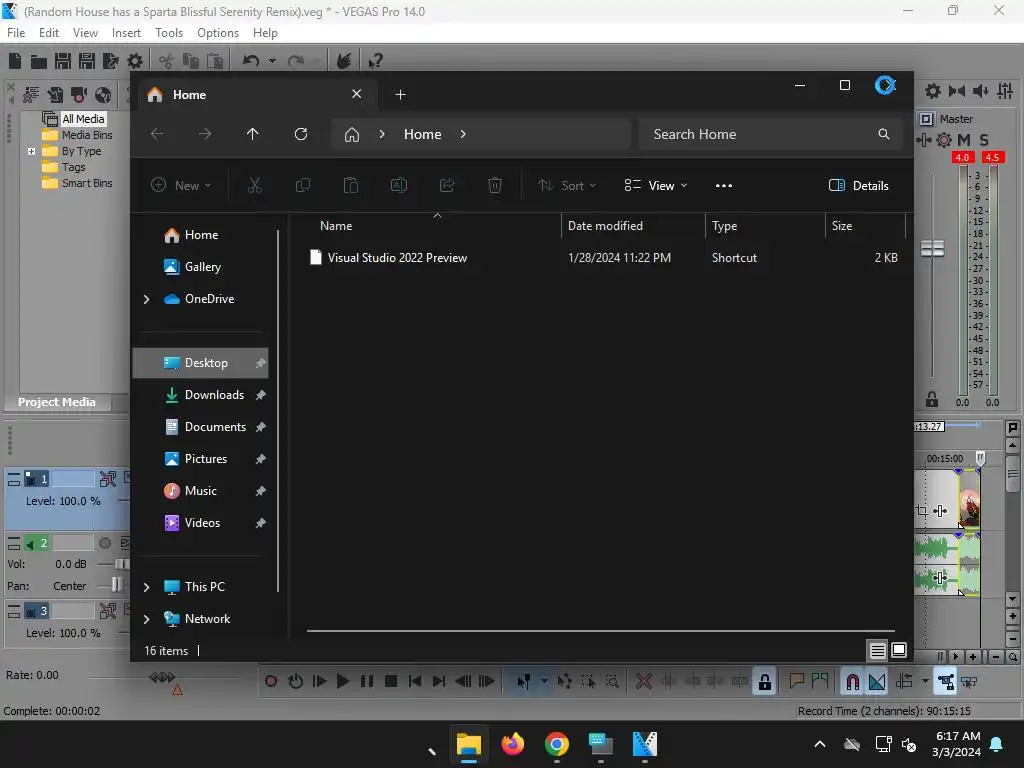The height and width of the screenshot is (768, 1024).
Task: Open the Sort dropdown in File Explorer
Action: coord(567,186)
